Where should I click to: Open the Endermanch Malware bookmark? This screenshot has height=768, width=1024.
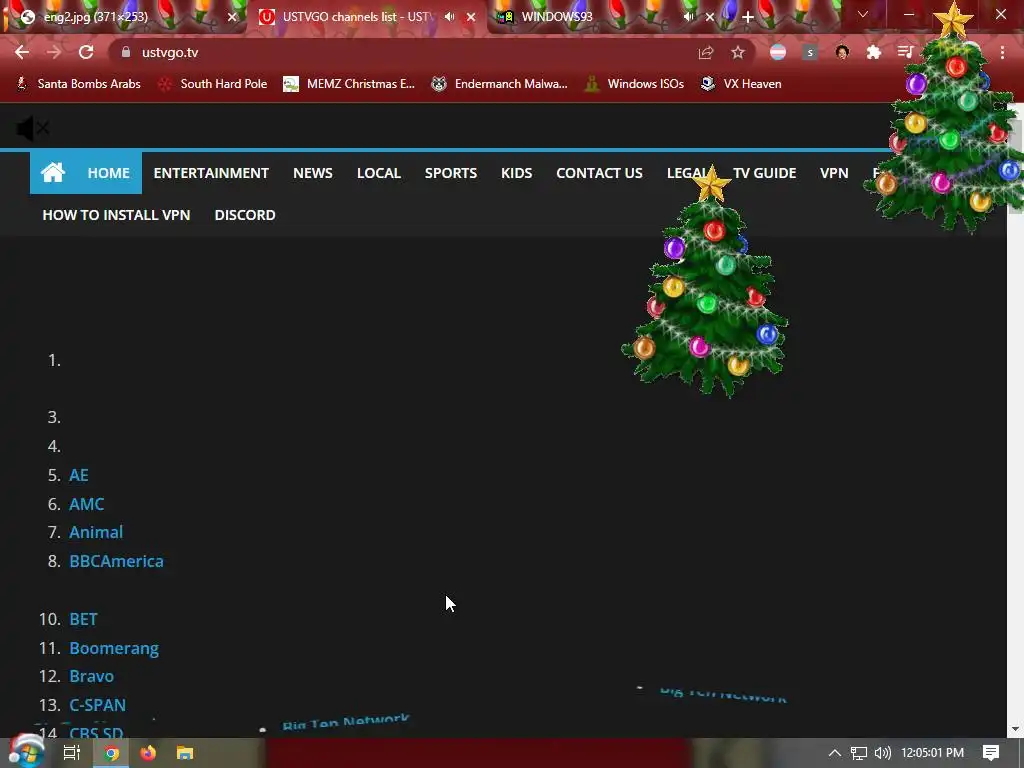click(x=500, y=84)
